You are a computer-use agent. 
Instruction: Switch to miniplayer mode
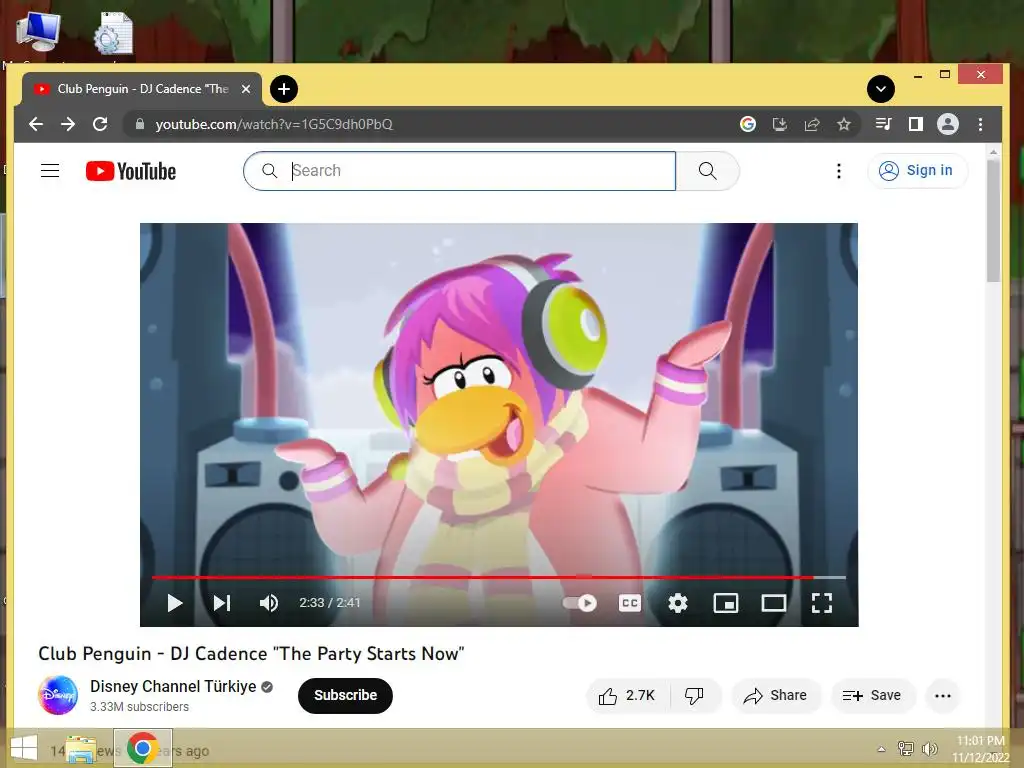(x=726, y=603)
